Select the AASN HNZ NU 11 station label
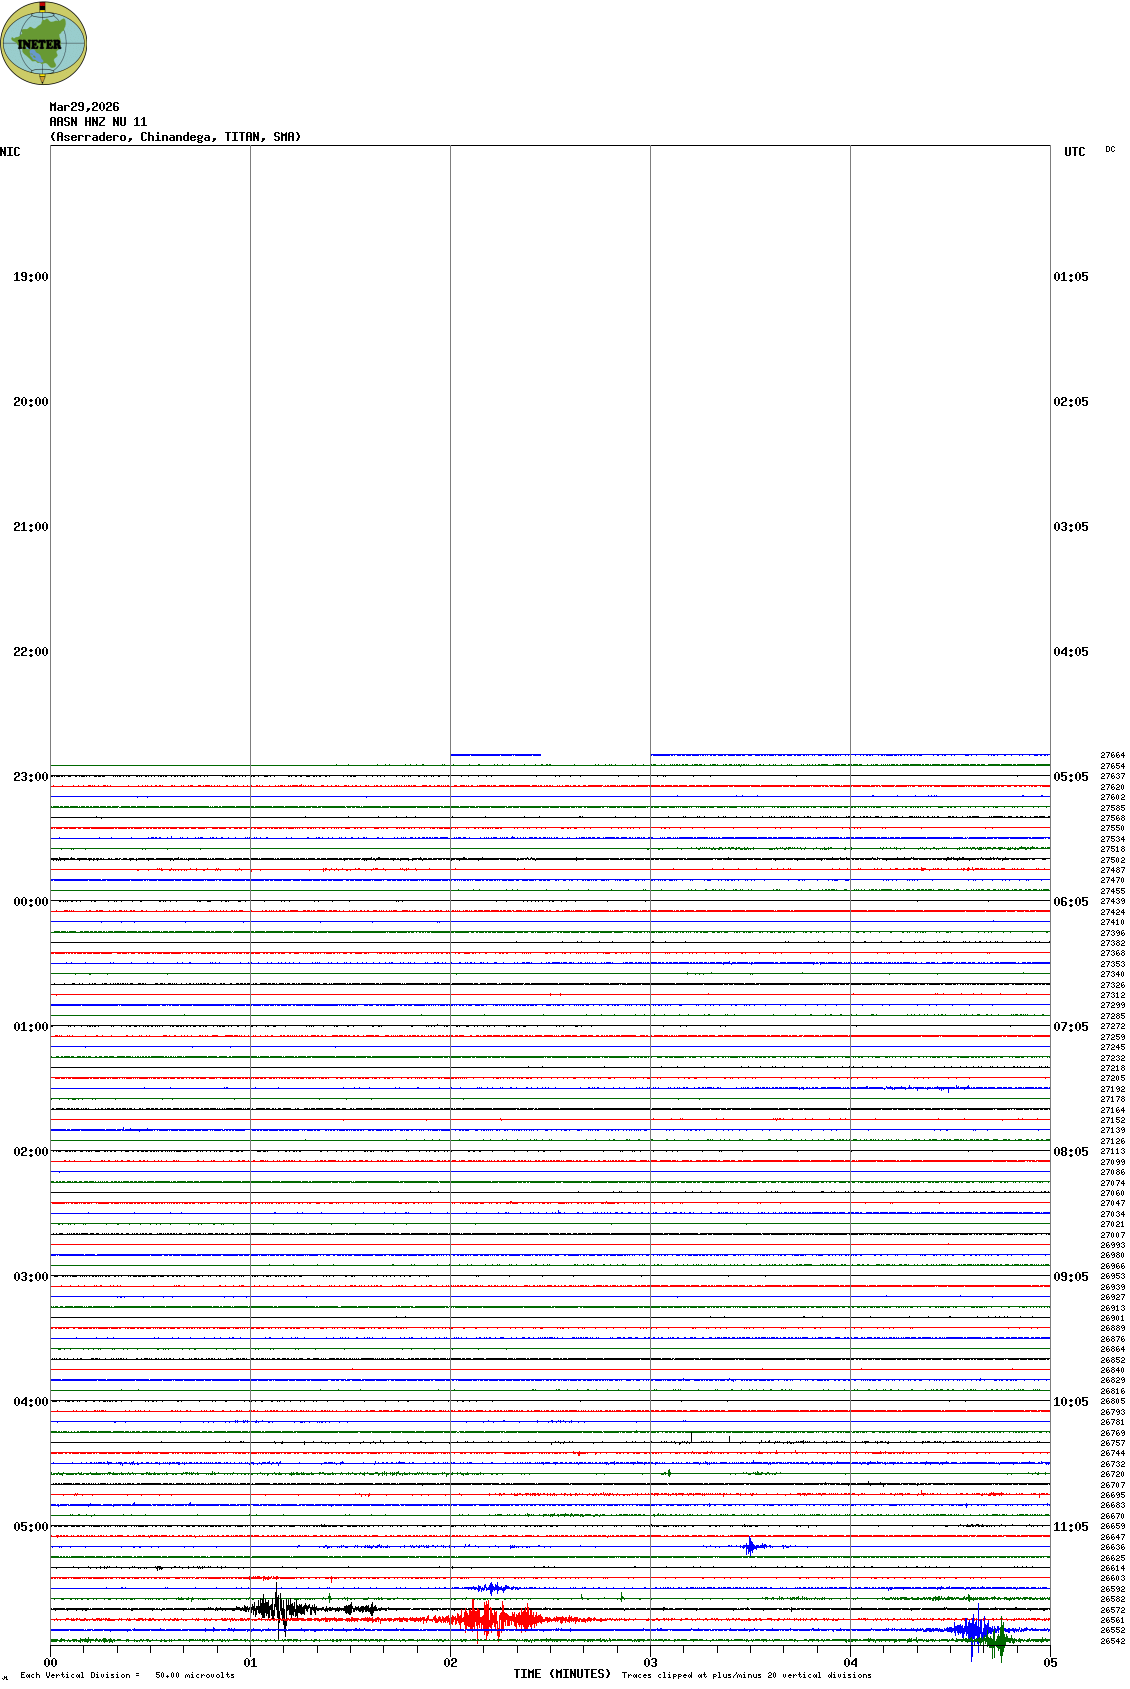This screenshot has height=1689, width=1130. point(98,122)
